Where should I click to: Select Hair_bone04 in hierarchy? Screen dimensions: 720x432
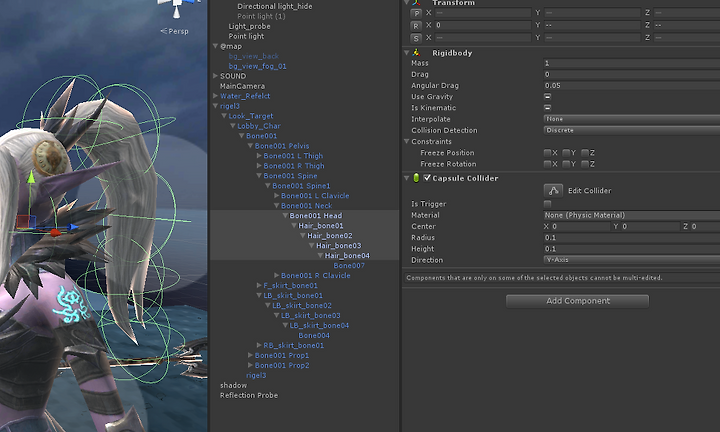[x=347, y=255]
